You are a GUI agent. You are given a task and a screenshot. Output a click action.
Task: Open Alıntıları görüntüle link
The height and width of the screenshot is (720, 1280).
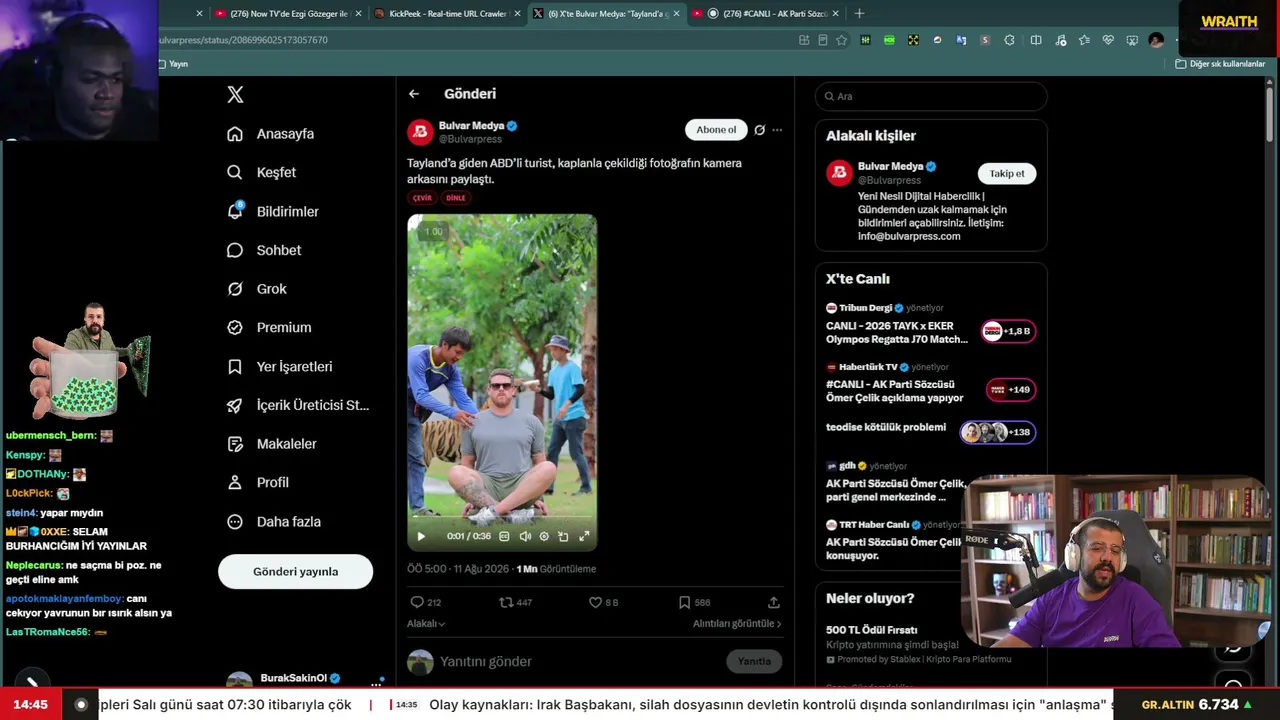(x=737, y=623)
